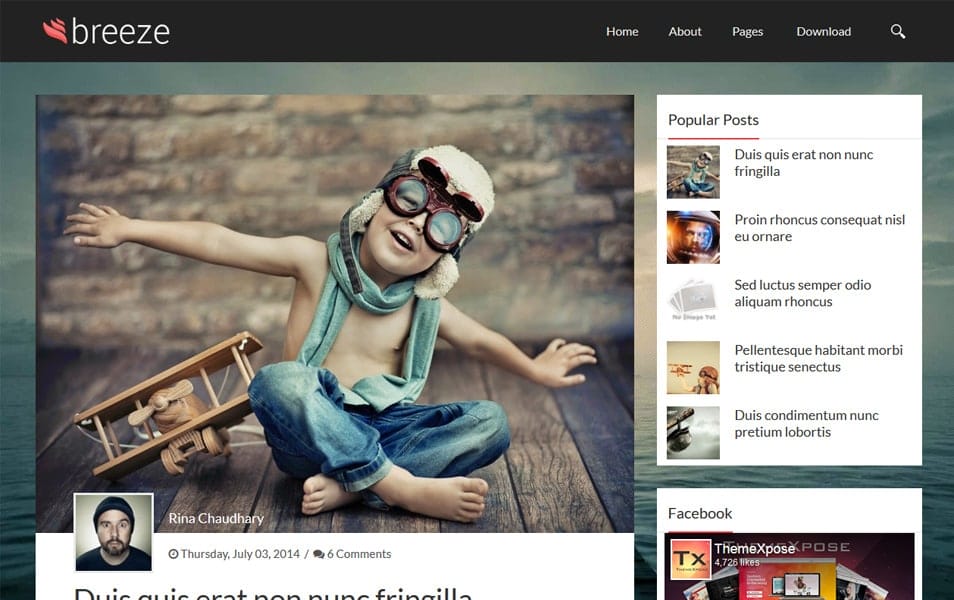Open "Pellentesque habitant morbi tristique senectus"
954x600 pixels.
point(818,358)
